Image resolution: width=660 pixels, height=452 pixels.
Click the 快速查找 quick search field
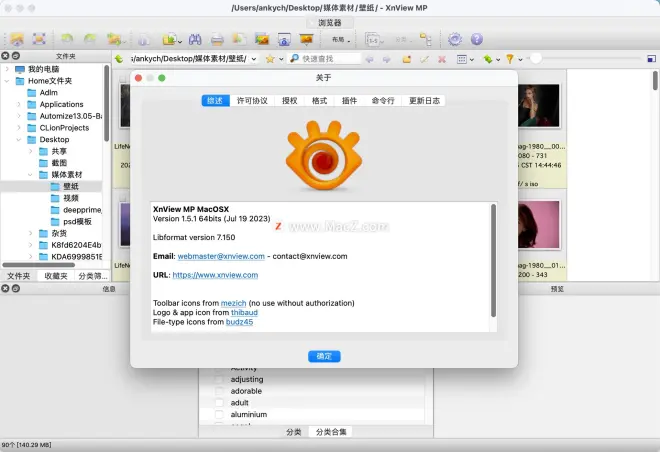[325, 59]
